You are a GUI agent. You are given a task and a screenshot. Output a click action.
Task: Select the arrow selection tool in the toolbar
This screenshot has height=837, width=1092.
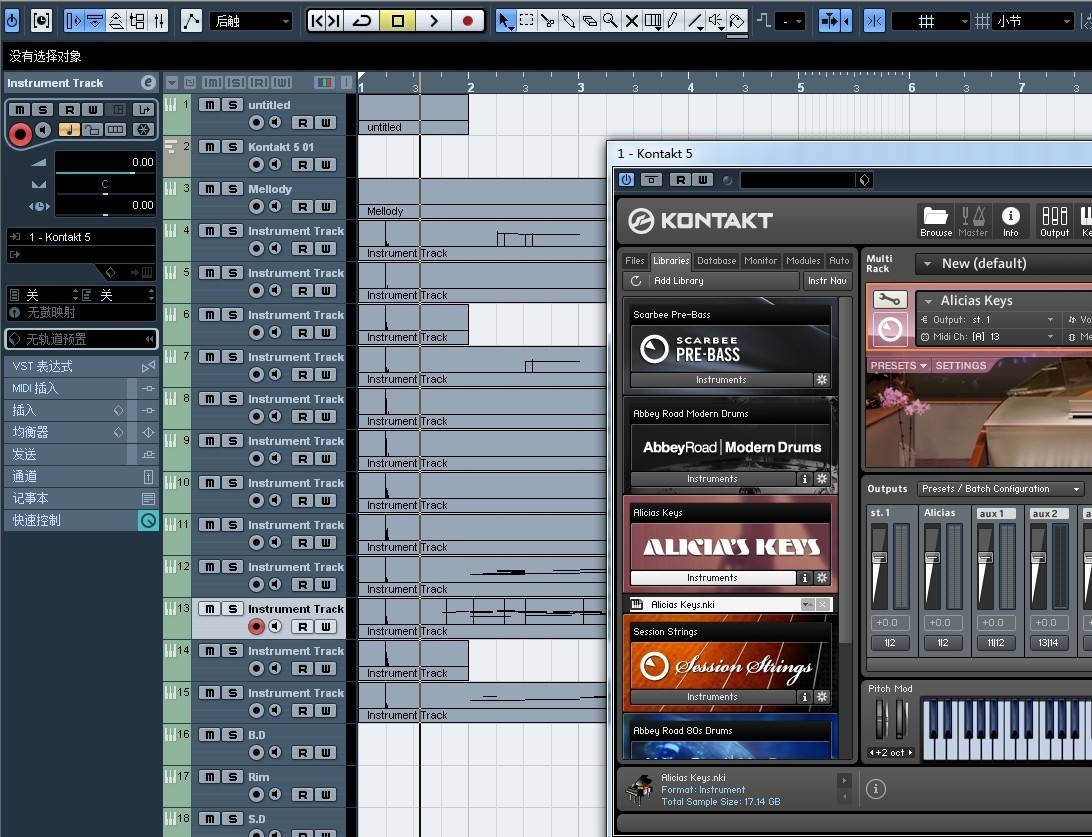[504, 20]
